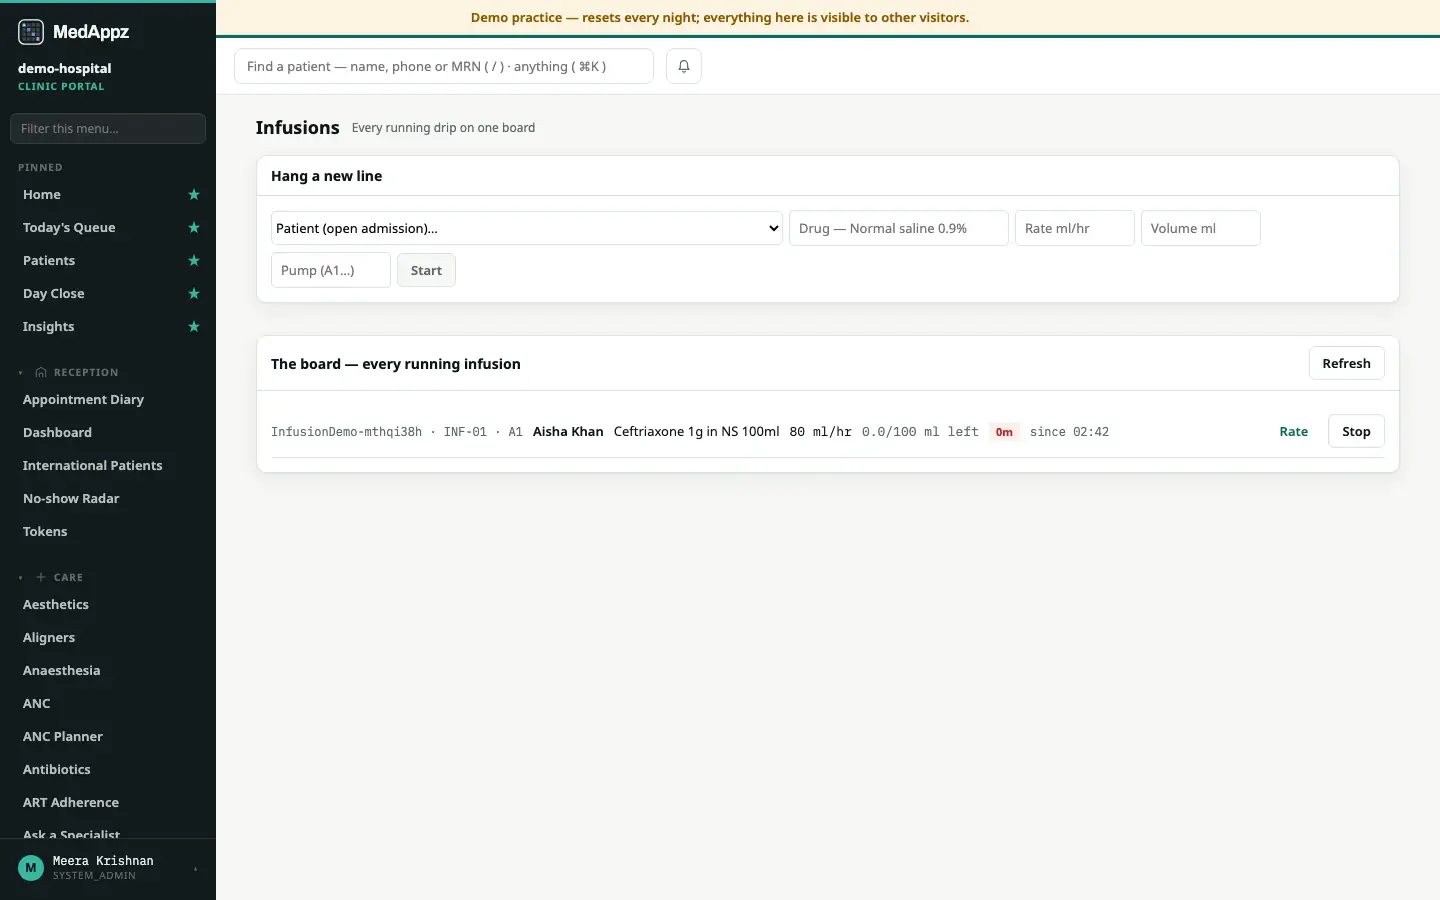
Task: Open Appointment Diary
Action: 83,400
